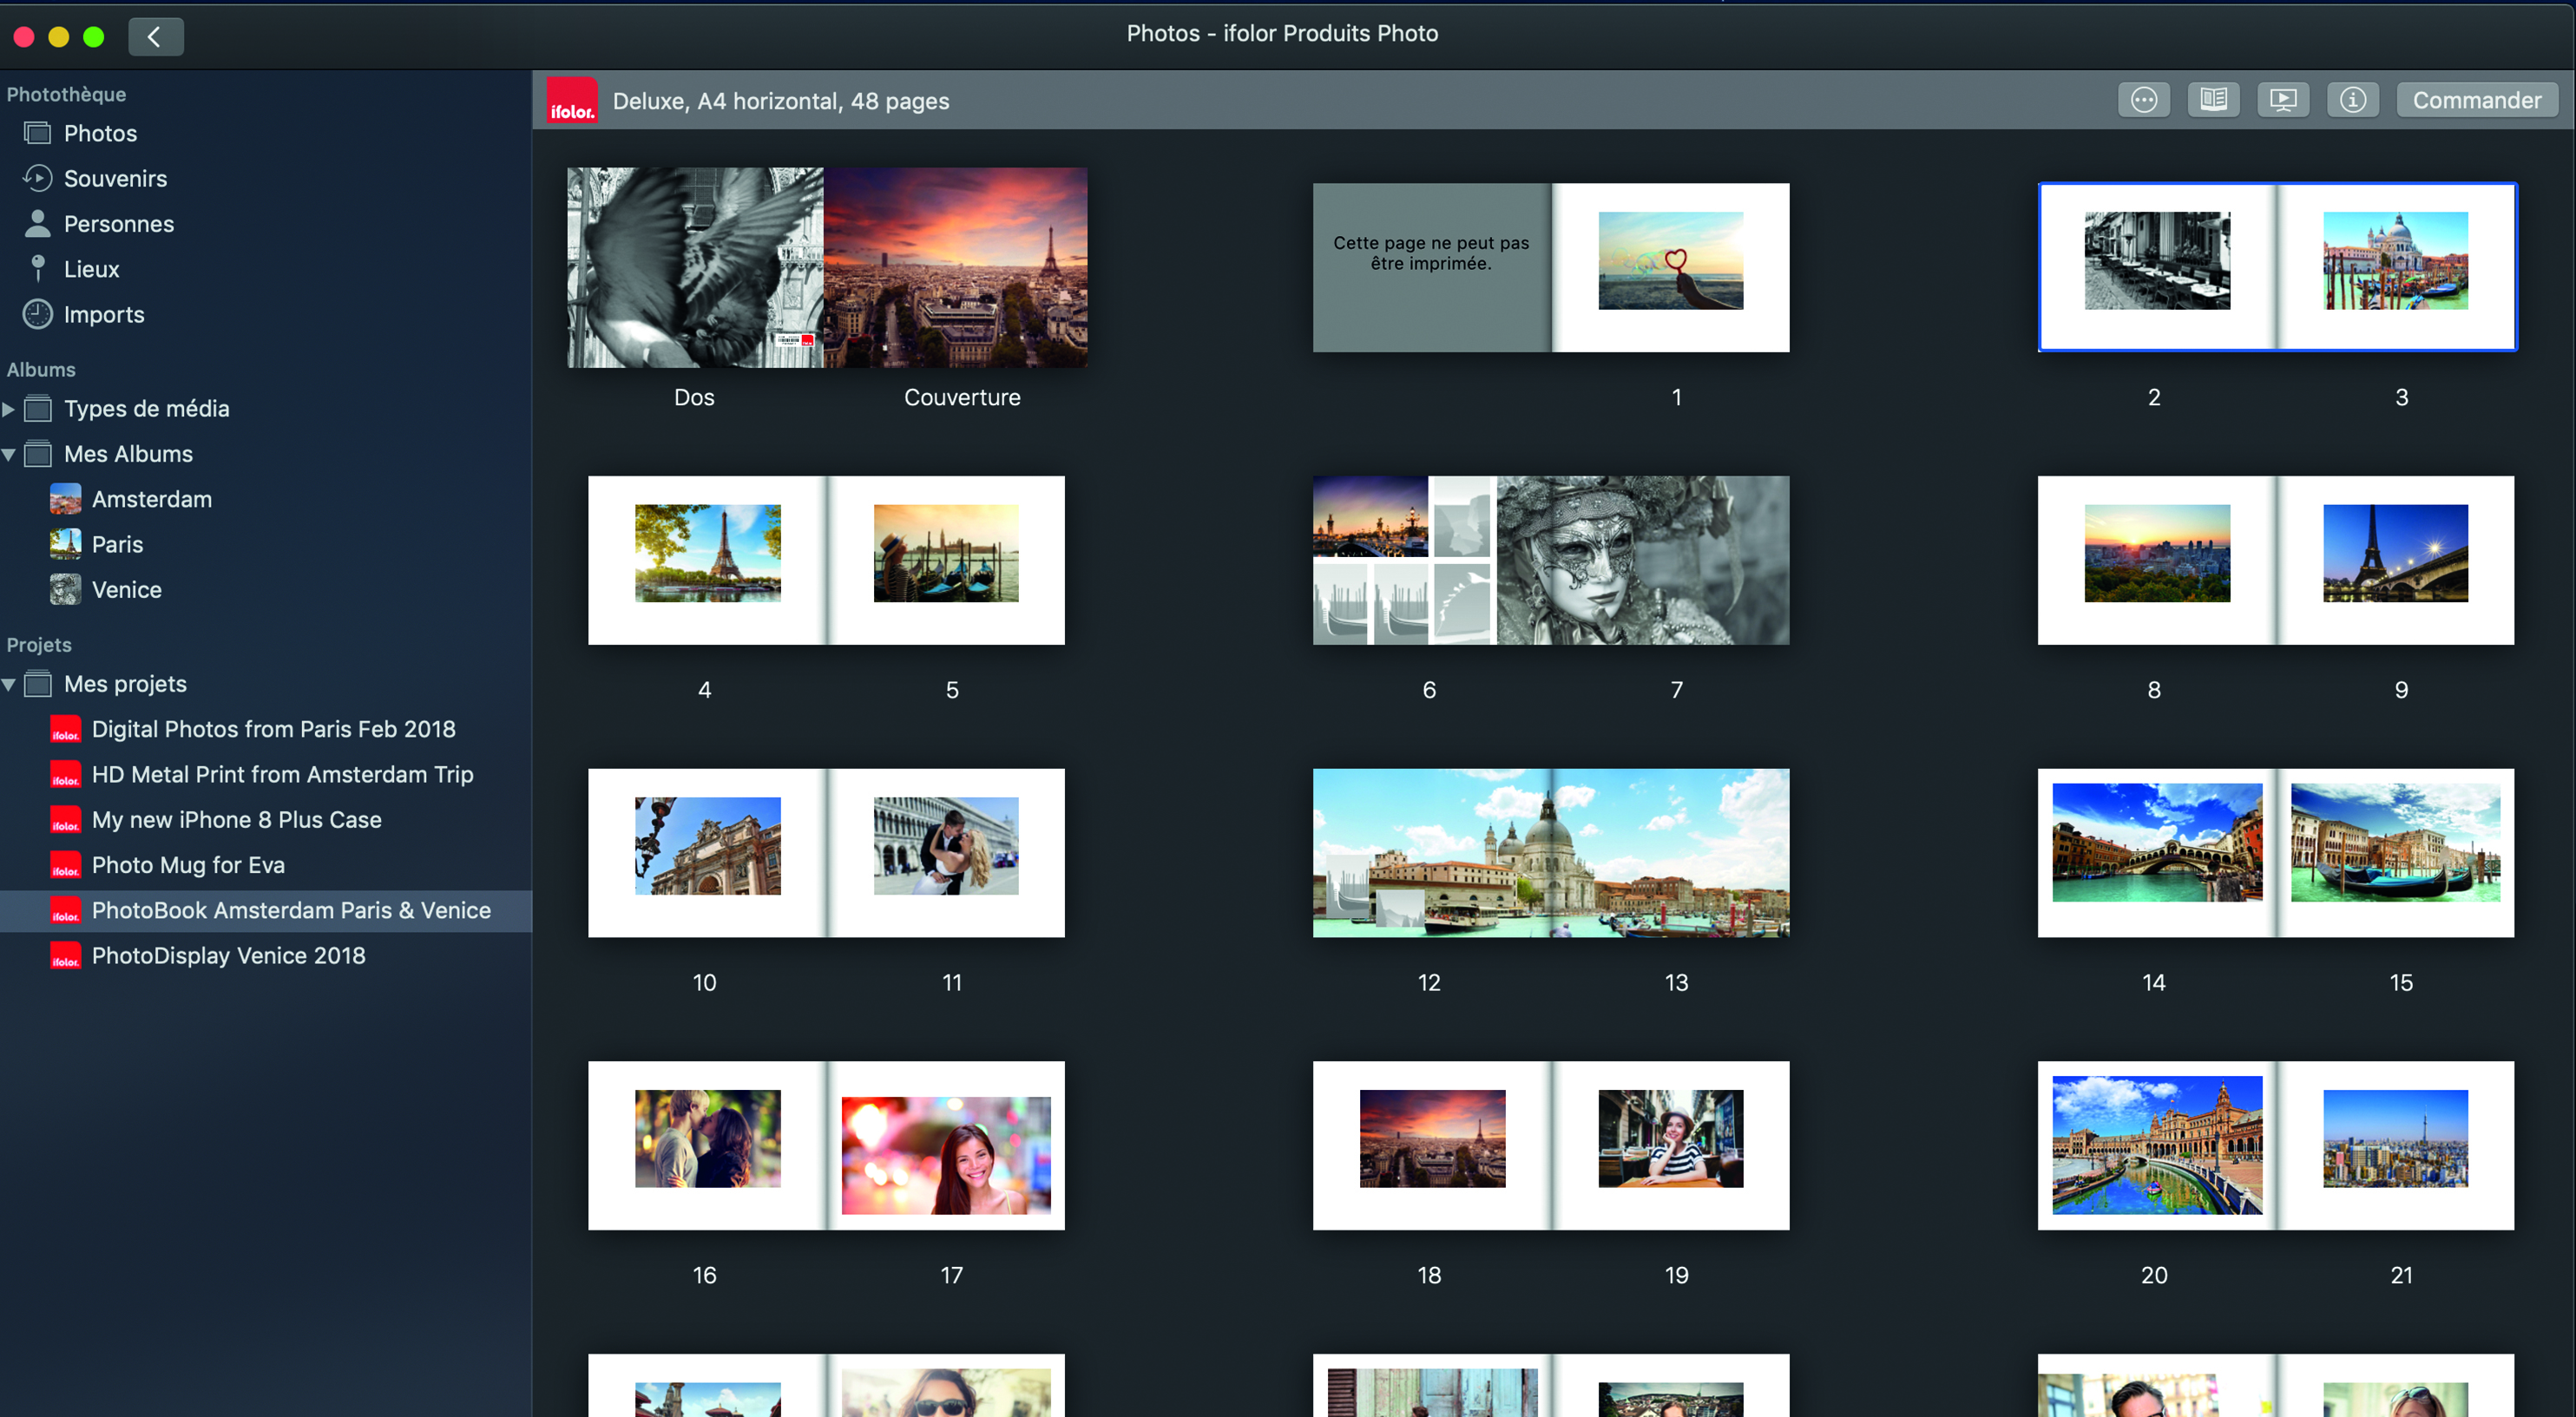The image size is (2576, 1417).
Task: Select page 5 gondolas photo
Action: 946,553
